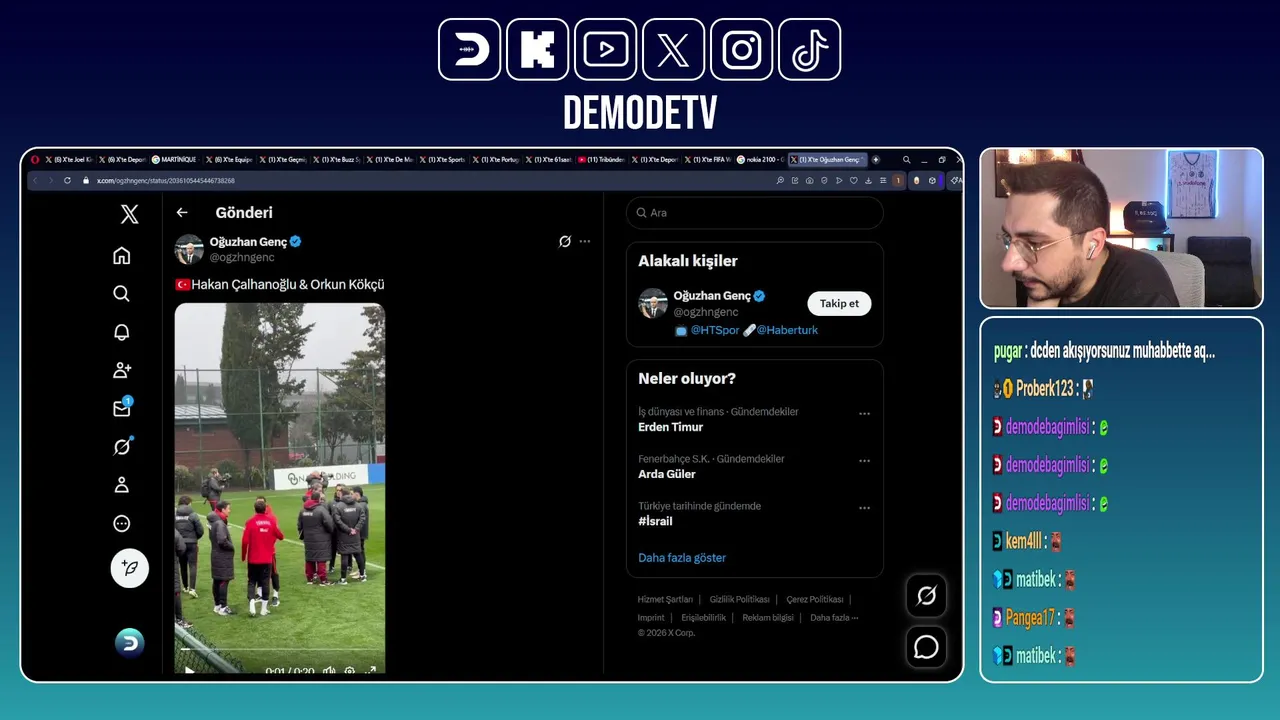Image resolution: width=1280 pixels, height=720 pixels.
Task: Click the X logo in the sidebar
Action: [129, 214]
